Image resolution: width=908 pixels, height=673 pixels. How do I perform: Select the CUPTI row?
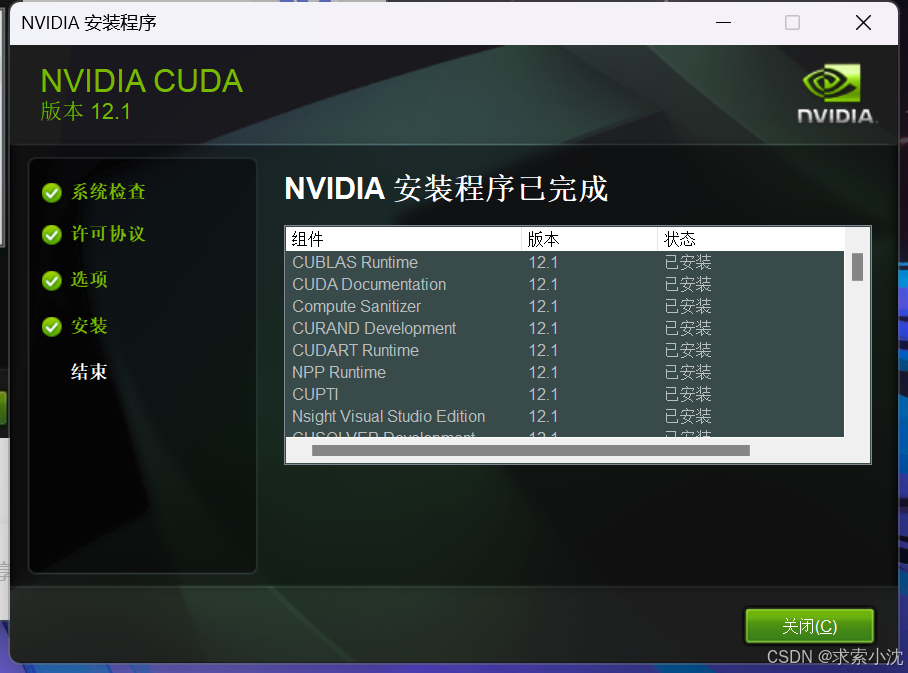pyautogui.click(x=565, y=394)
